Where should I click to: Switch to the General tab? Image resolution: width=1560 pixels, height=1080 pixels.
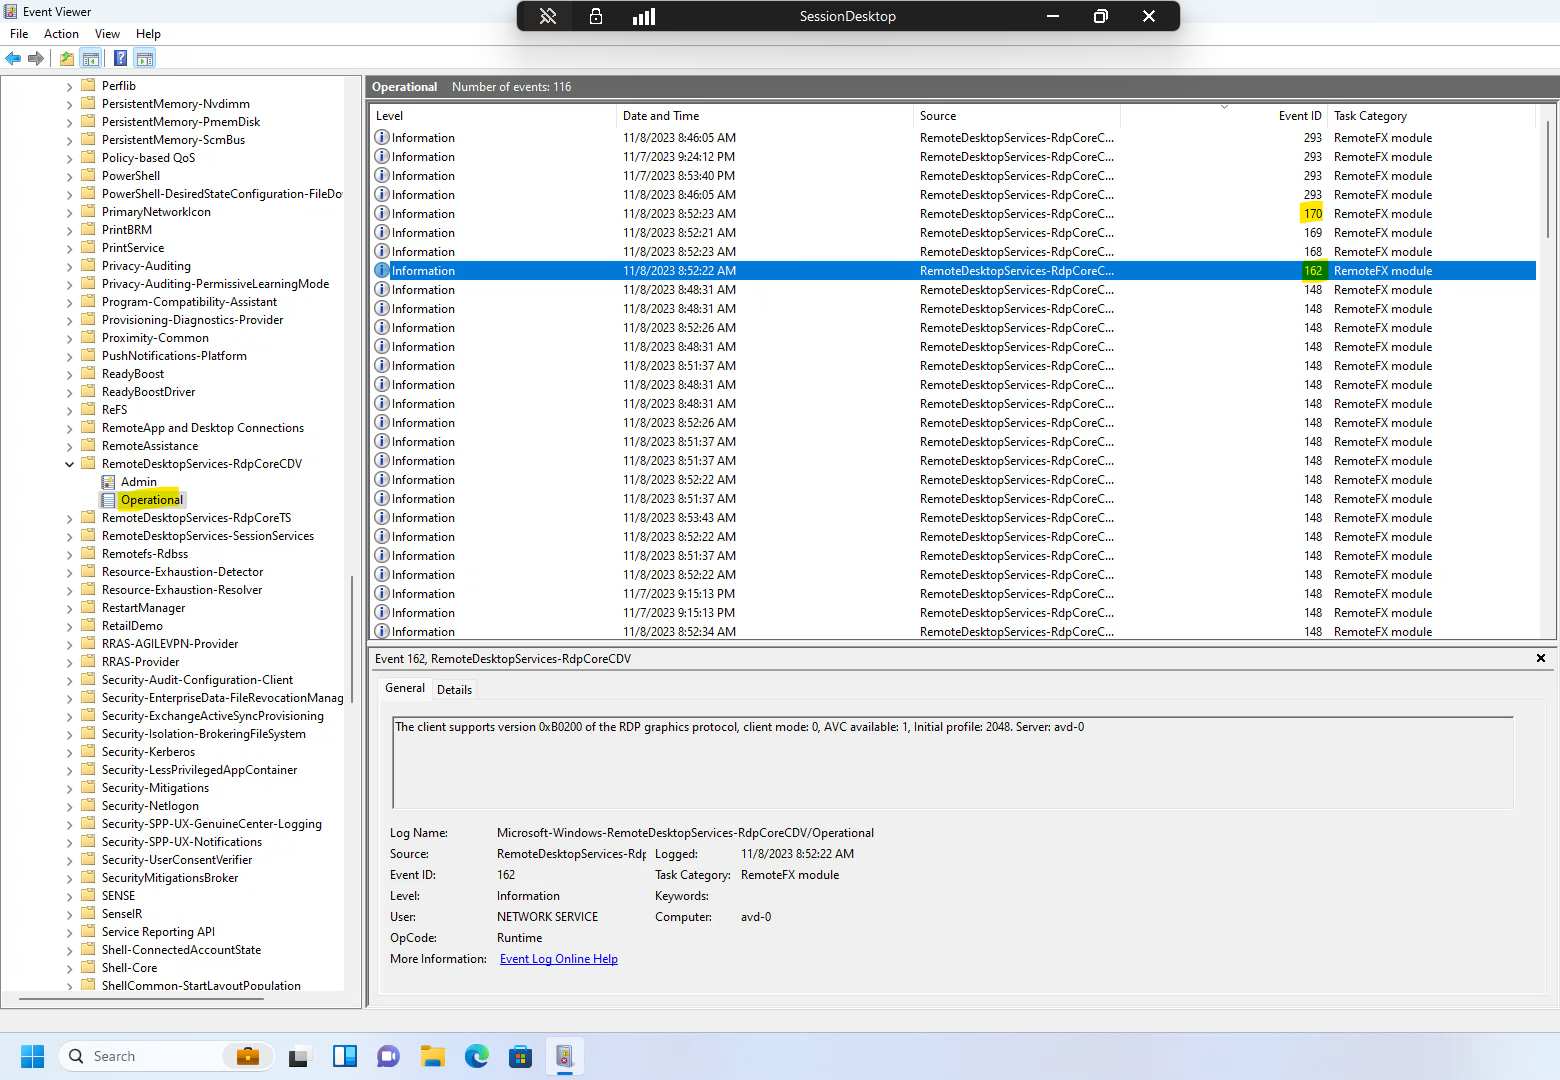(x=405, y=688)
